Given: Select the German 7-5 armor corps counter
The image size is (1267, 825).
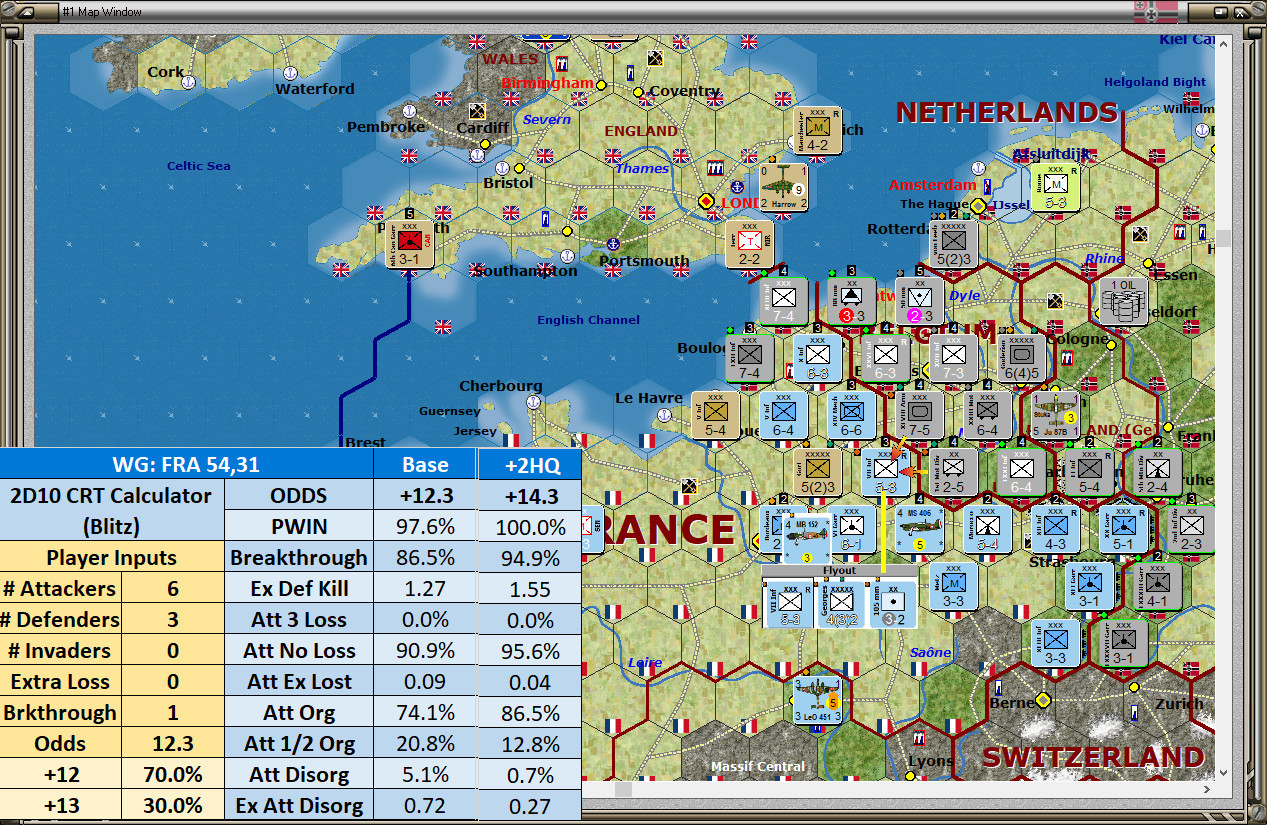Looking at the screenshot, I should coord(919,415).
